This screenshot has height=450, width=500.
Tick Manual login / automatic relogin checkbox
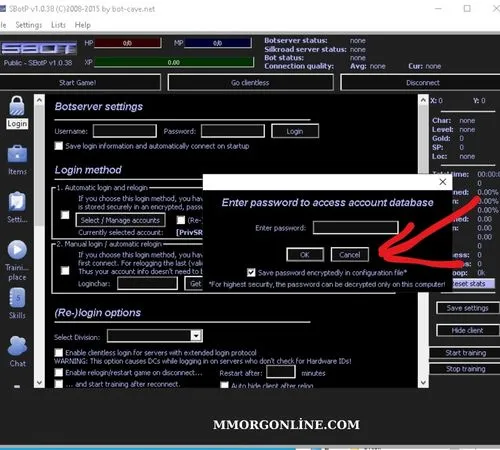coord(65,270)
